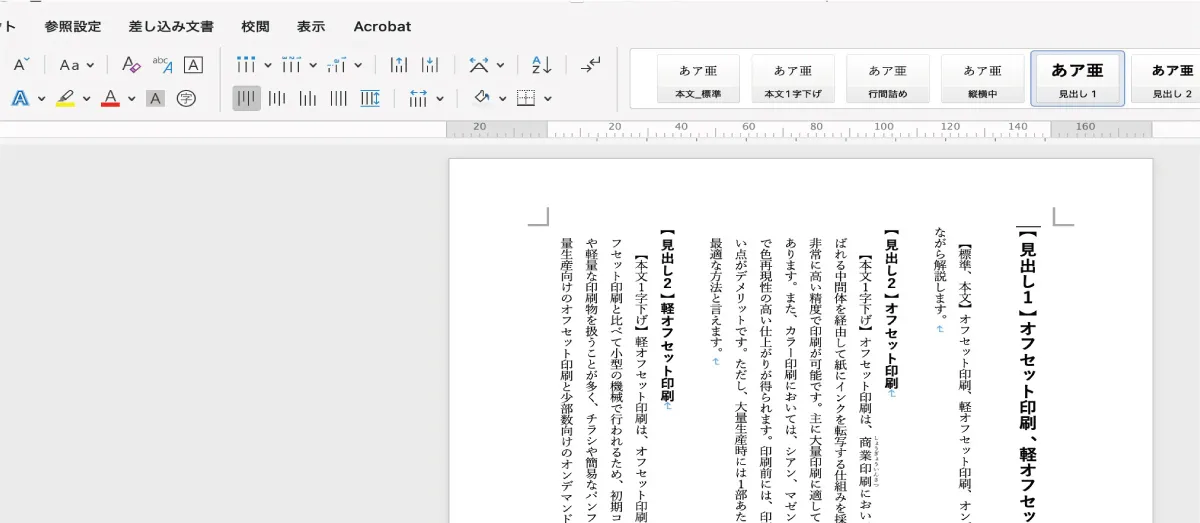Expand the line spacing dropdown arrow
Image resolution: width=1200 pixels, height=523 pixels.
pyautogui.click(x=439, y=98)
